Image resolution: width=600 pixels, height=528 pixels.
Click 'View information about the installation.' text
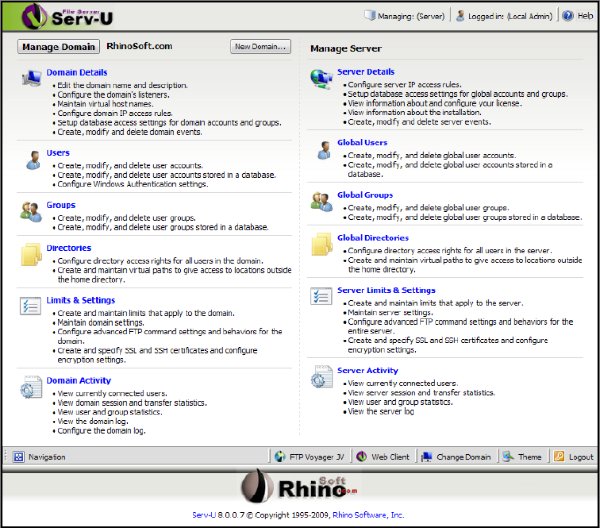point(414,112)
